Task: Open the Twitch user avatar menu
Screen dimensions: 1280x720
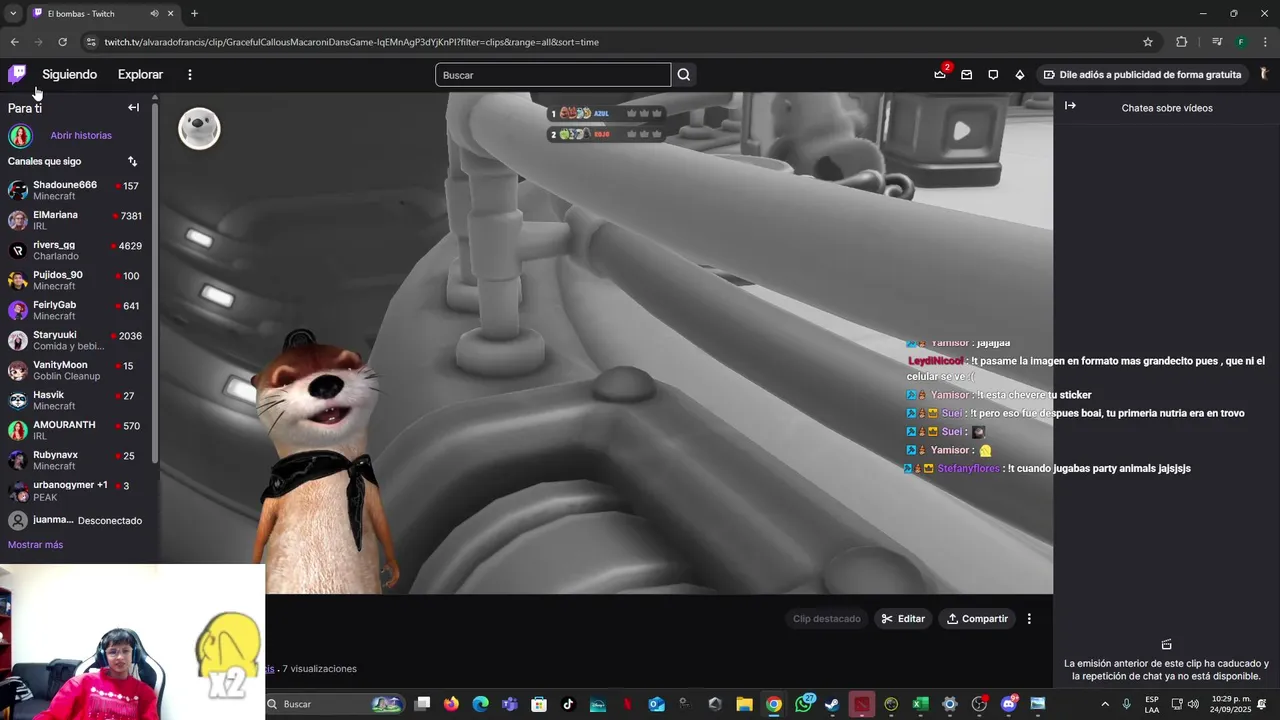Action: click(x=1265, y=74)
